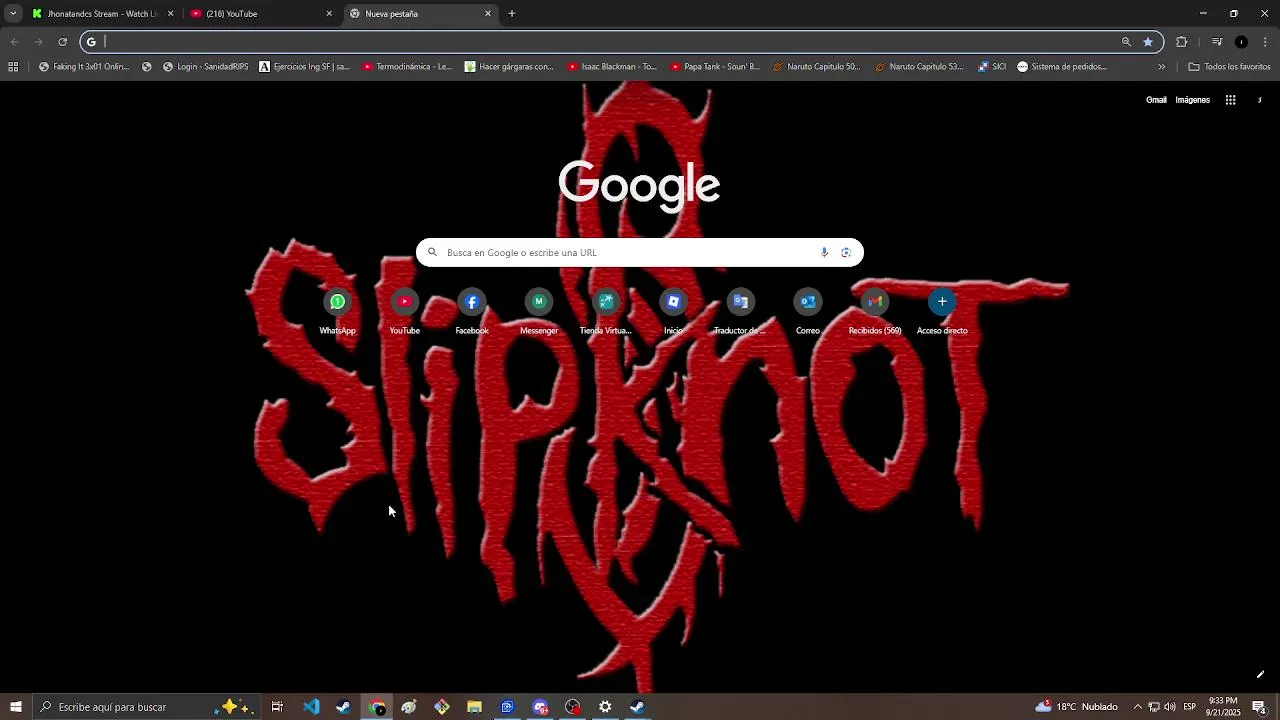
Task: Open the volume control in tray
Action: click(1170, 707)
